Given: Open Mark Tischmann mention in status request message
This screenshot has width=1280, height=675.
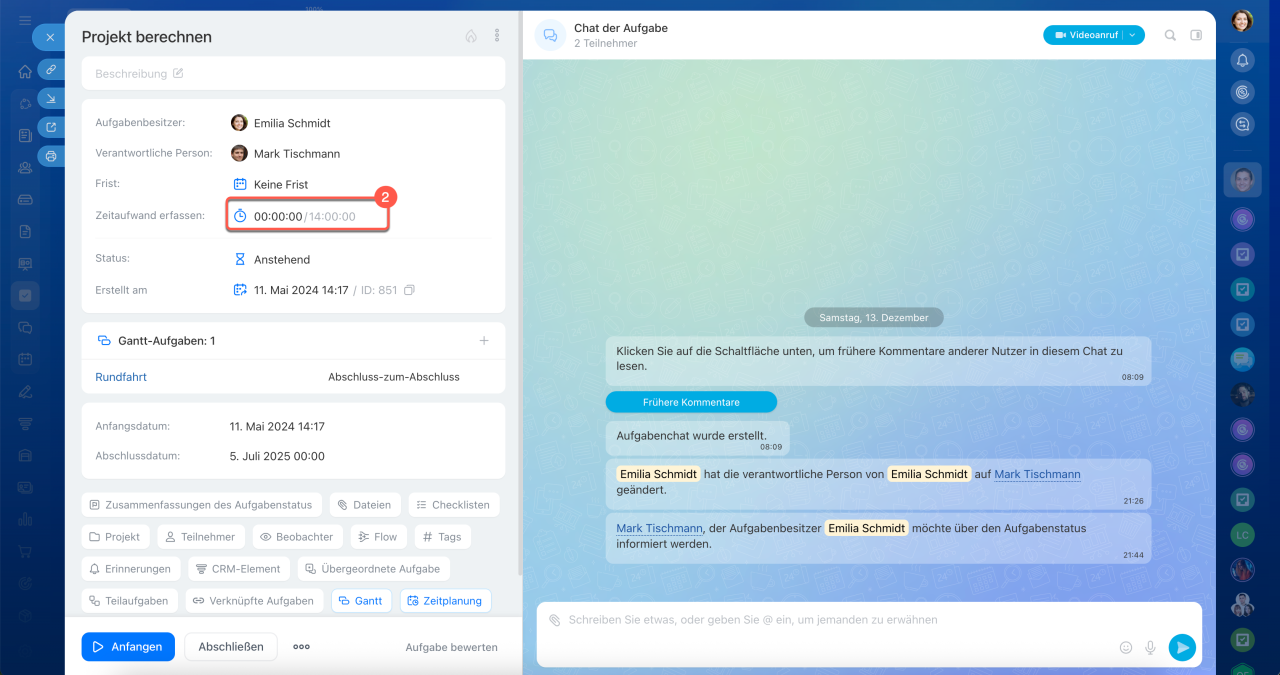Looking at the screenshot, I should [659, 528].
